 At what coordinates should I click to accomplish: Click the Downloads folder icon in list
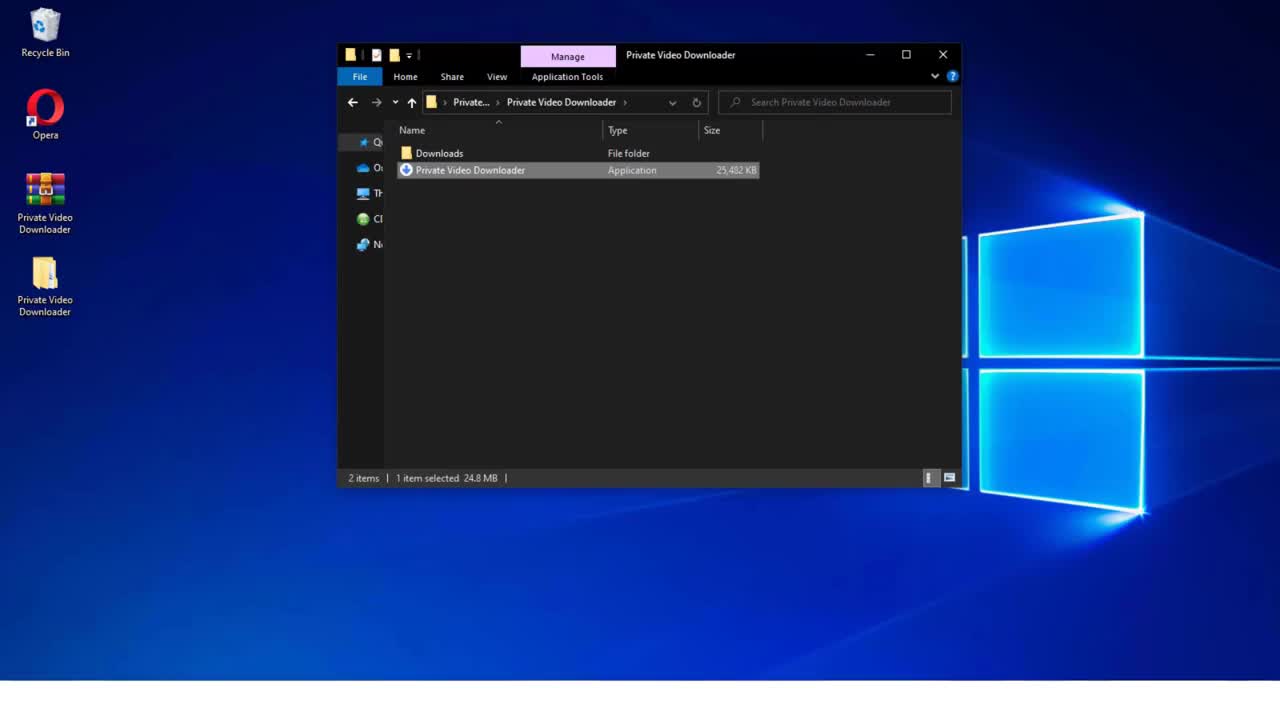(x=406, y=153)
